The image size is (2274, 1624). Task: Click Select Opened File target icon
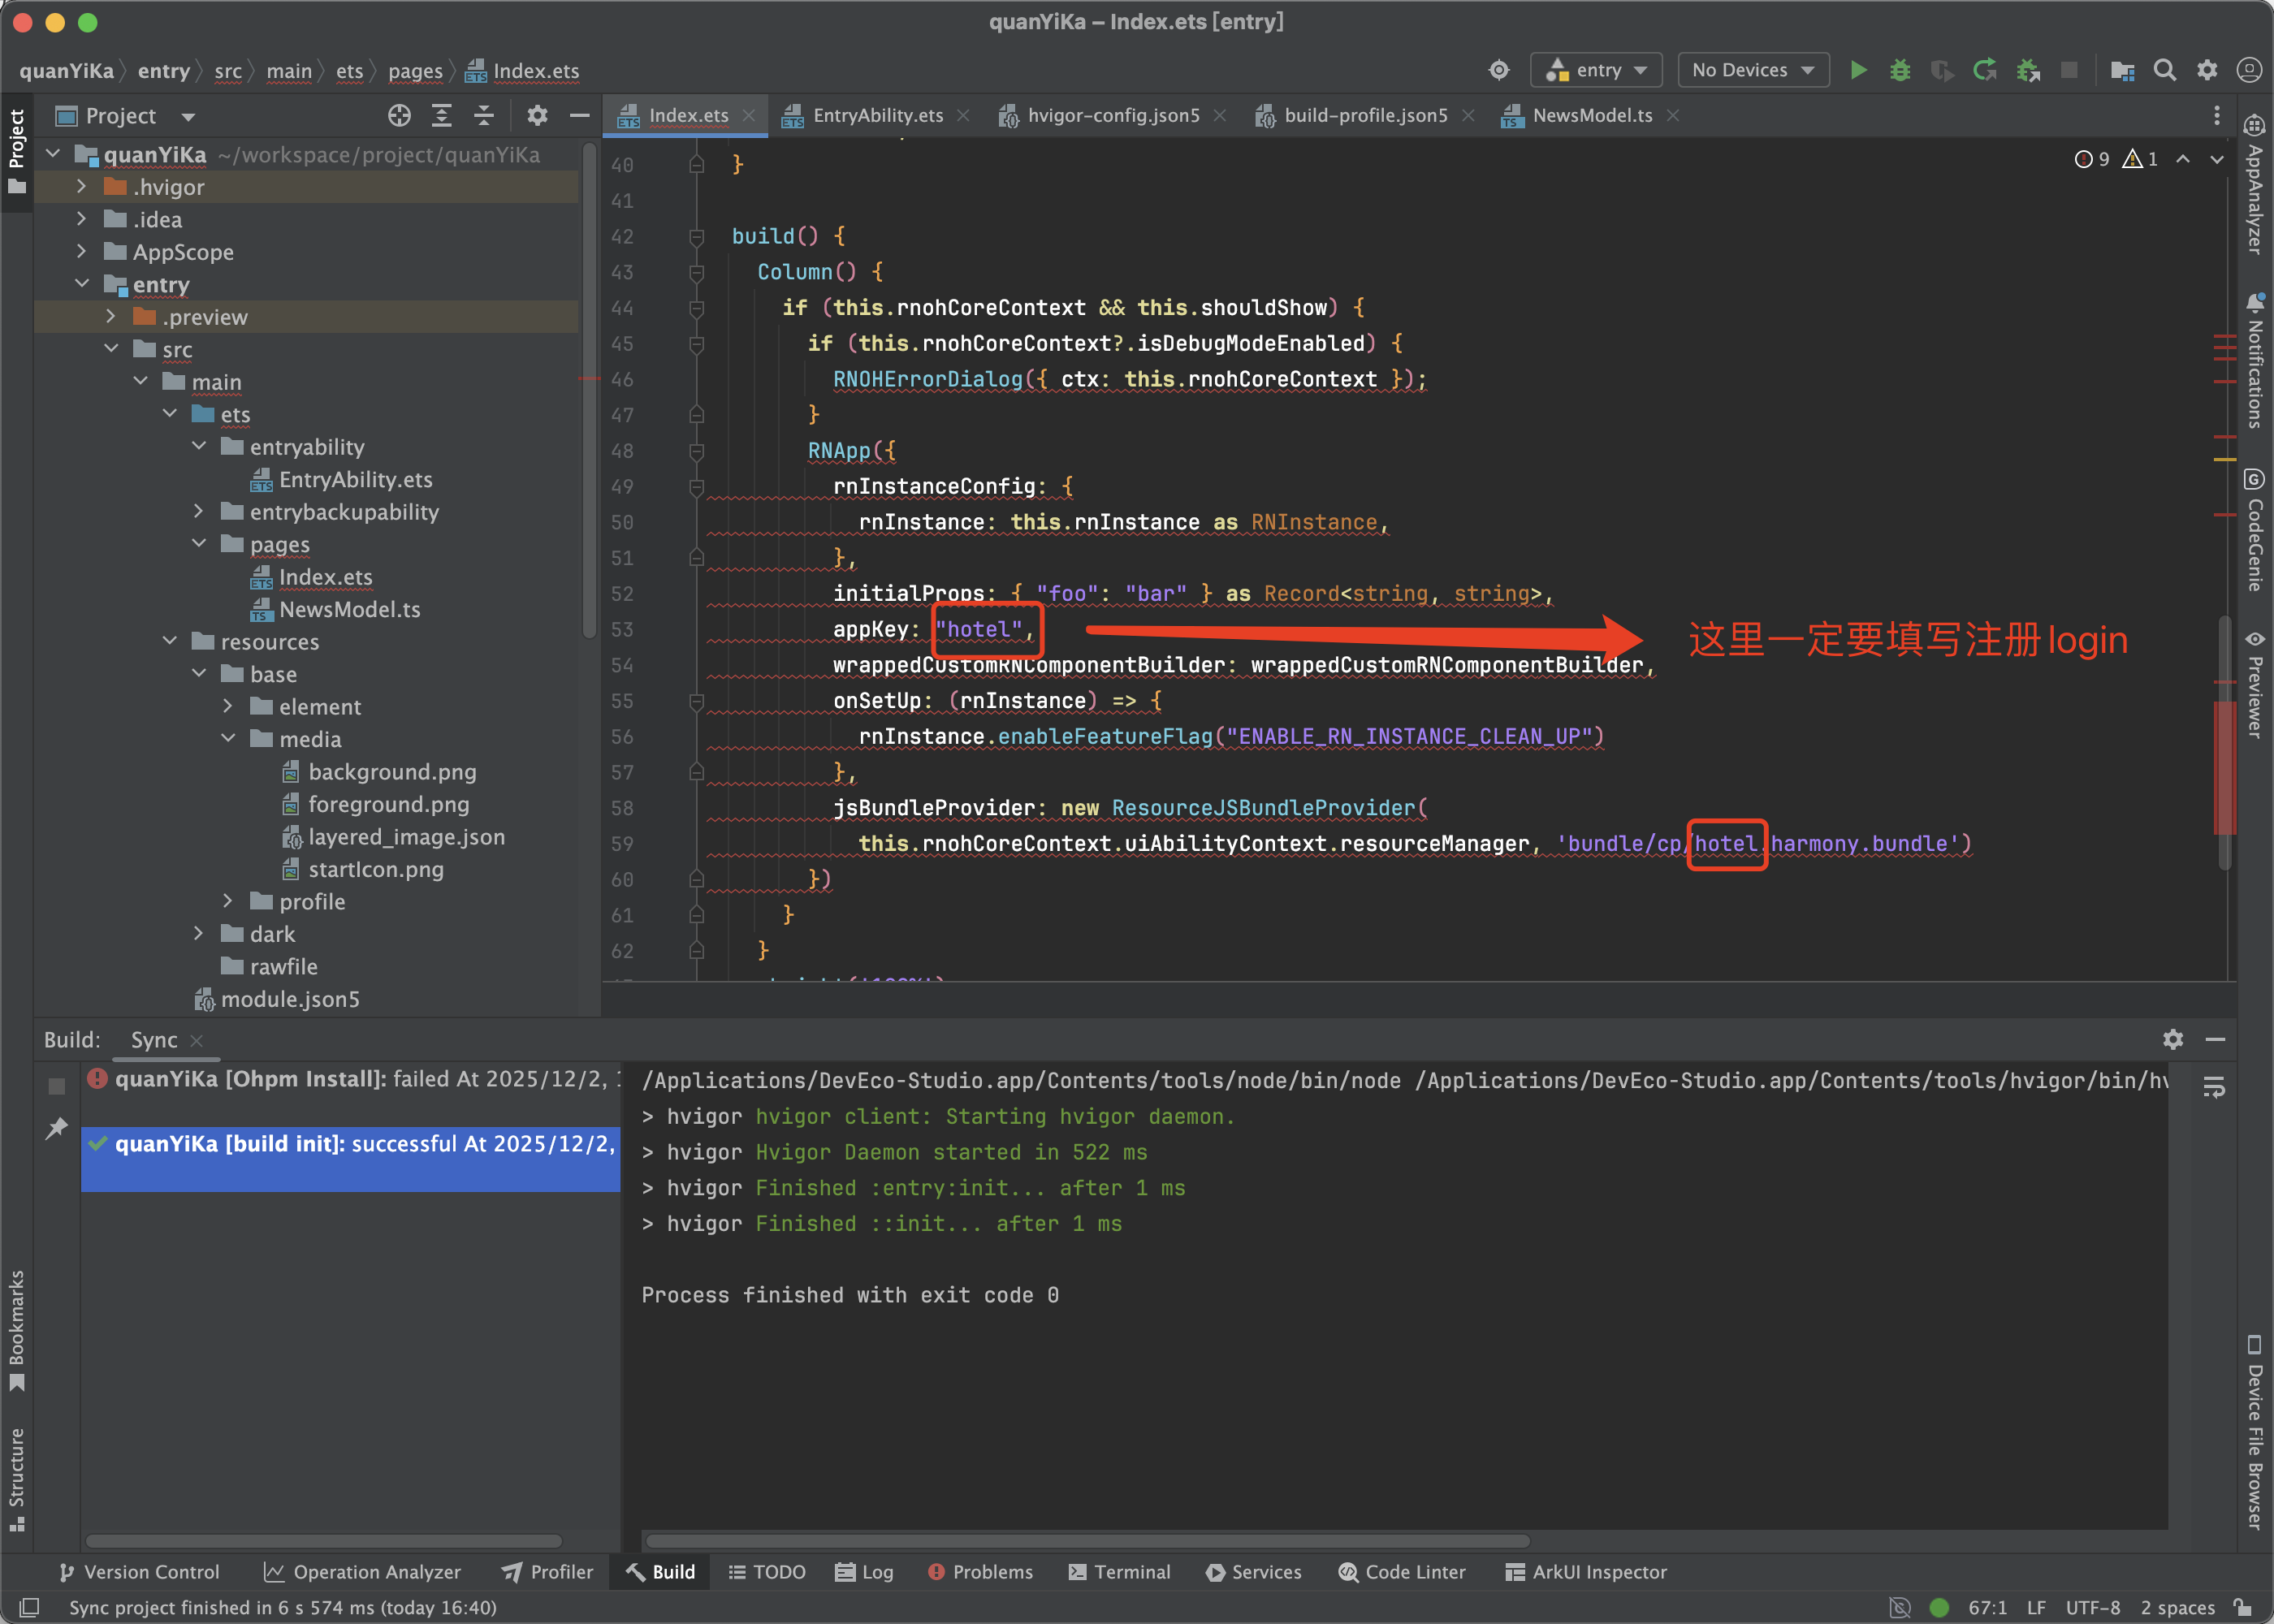click(x=399, y=116)
